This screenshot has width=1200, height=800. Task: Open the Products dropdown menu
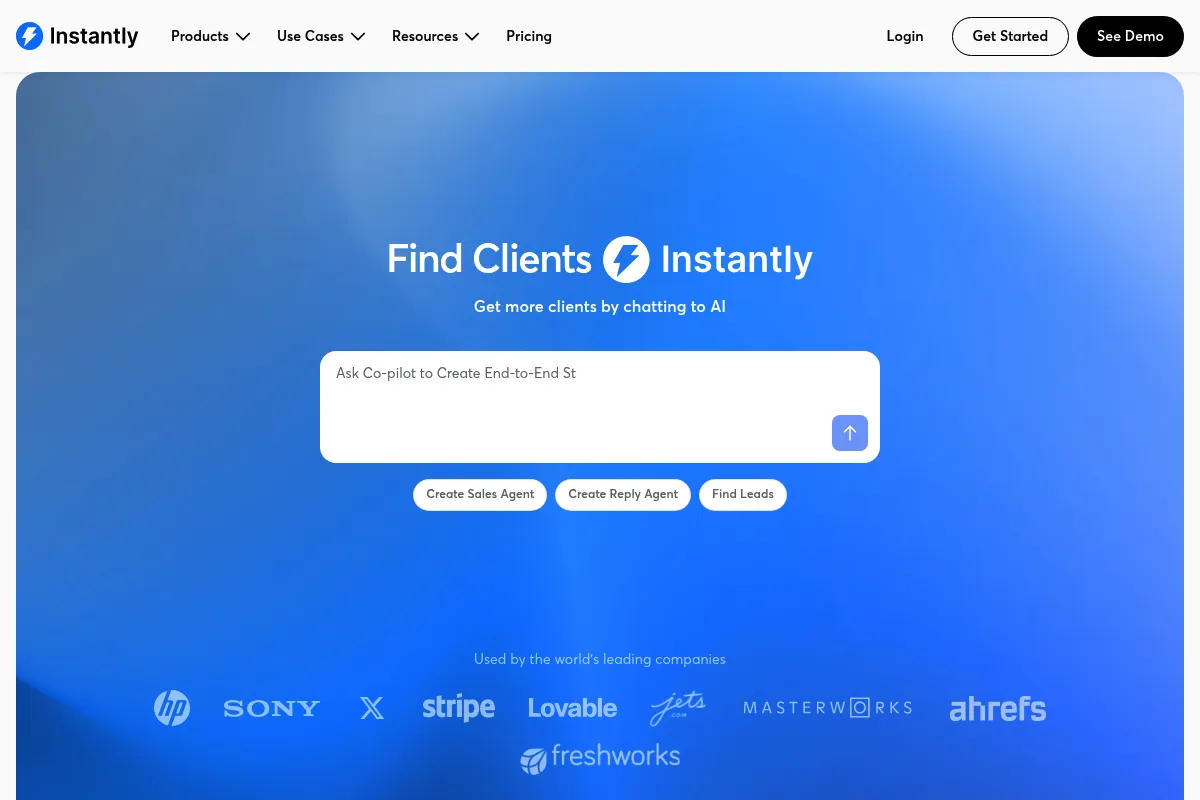[210, 36]
